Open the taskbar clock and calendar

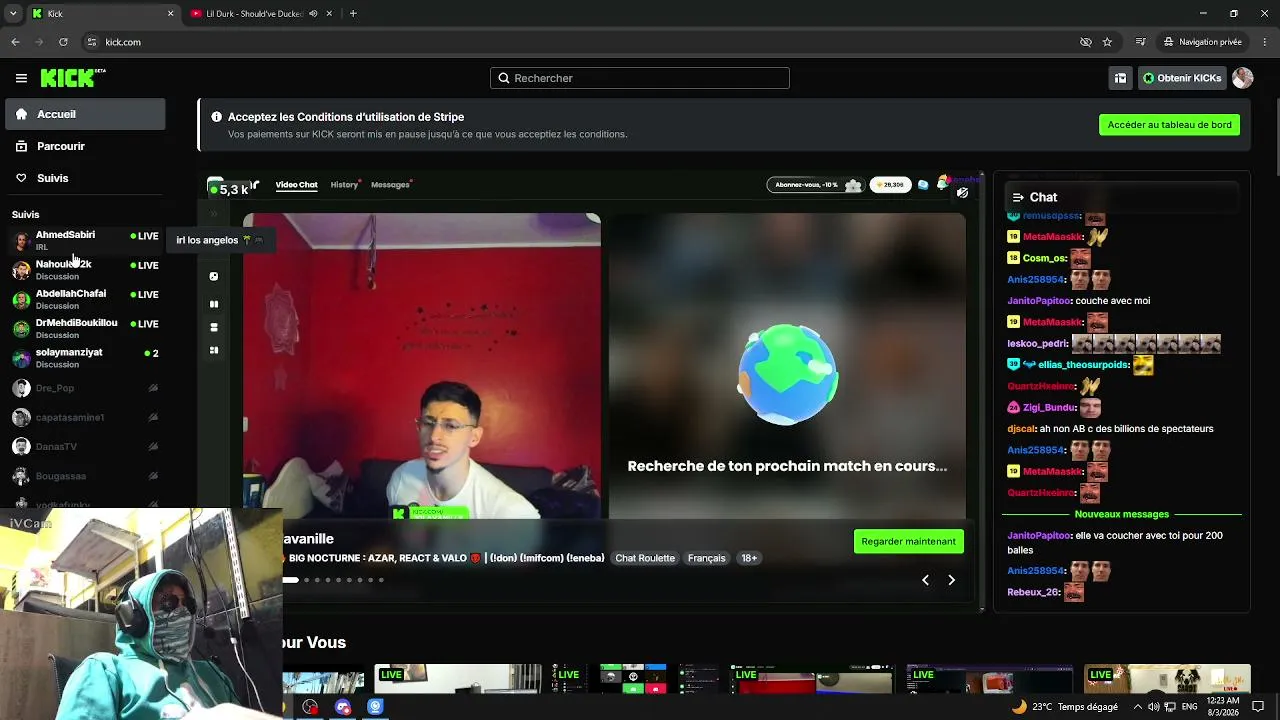[1224, 707]
